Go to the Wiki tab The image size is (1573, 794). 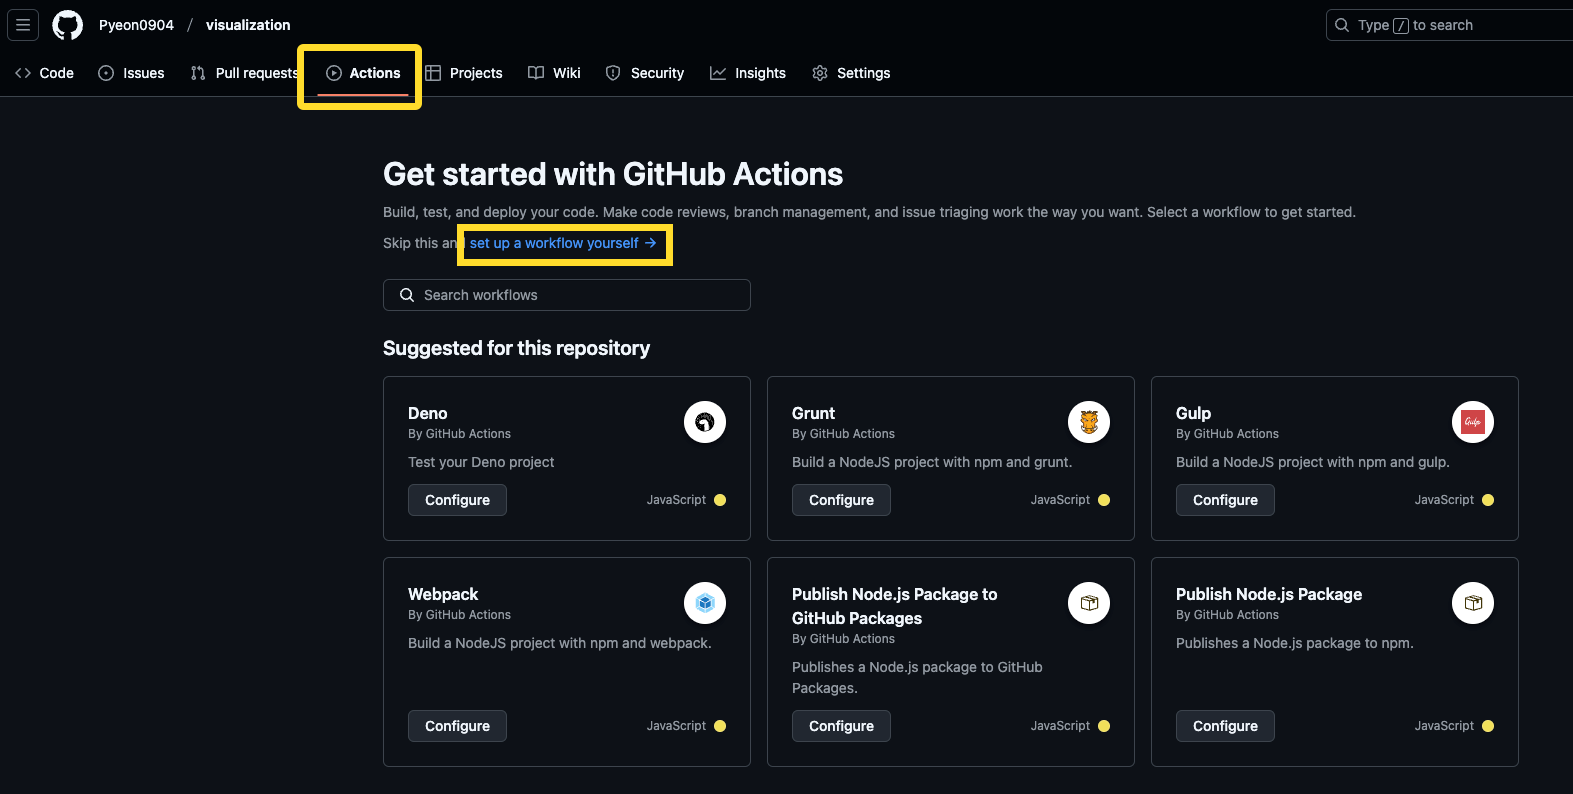[554, 73]
